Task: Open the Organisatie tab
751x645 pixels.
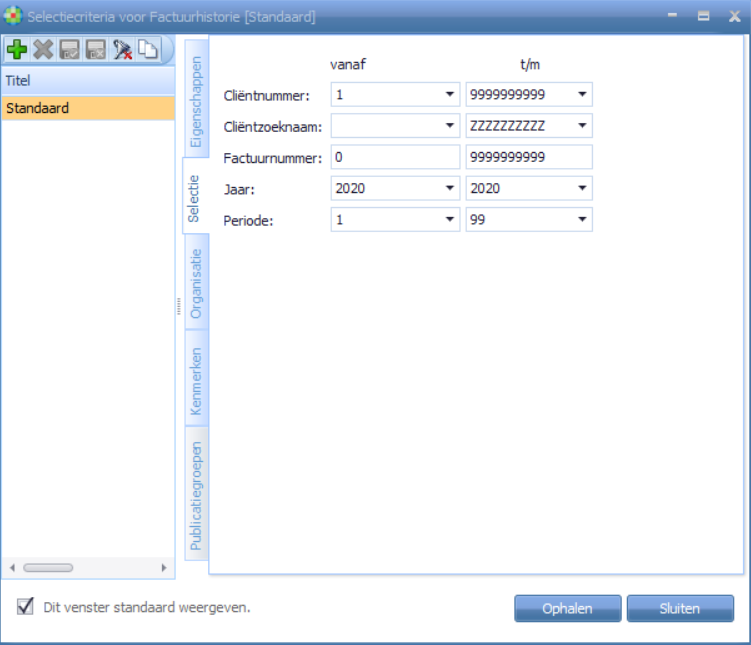Action: click(196, 283)
